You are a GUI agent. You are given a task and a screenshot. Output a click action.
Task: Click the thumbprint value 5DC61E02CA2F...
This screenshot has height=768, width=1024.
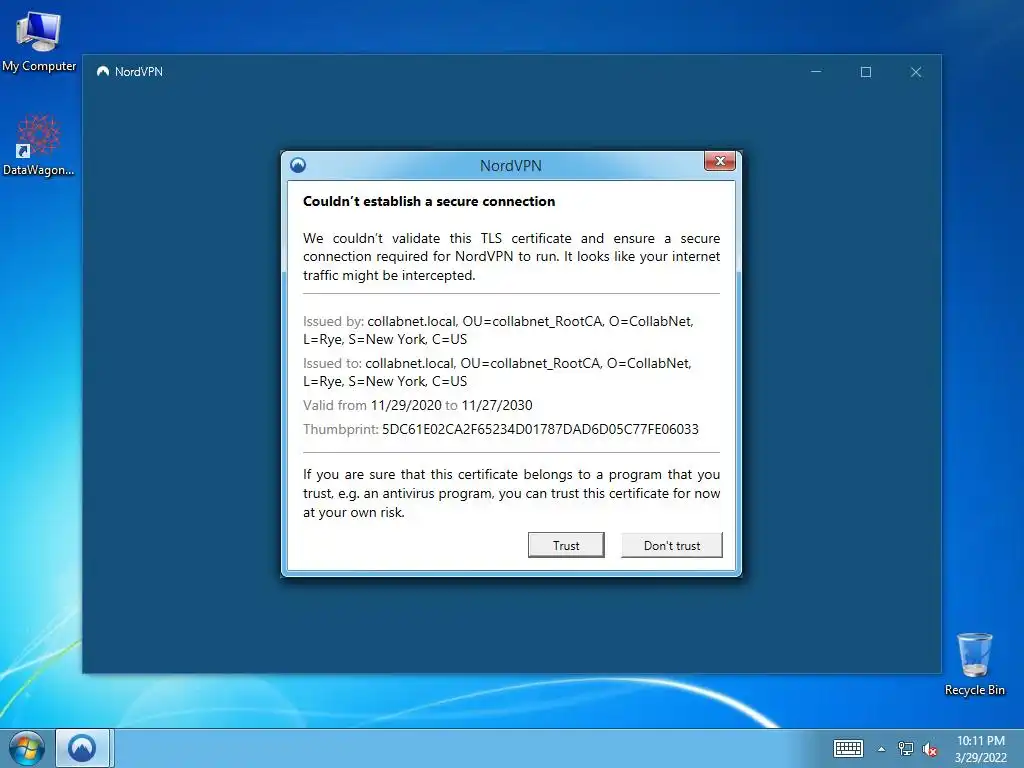click(x=540, y=429)
